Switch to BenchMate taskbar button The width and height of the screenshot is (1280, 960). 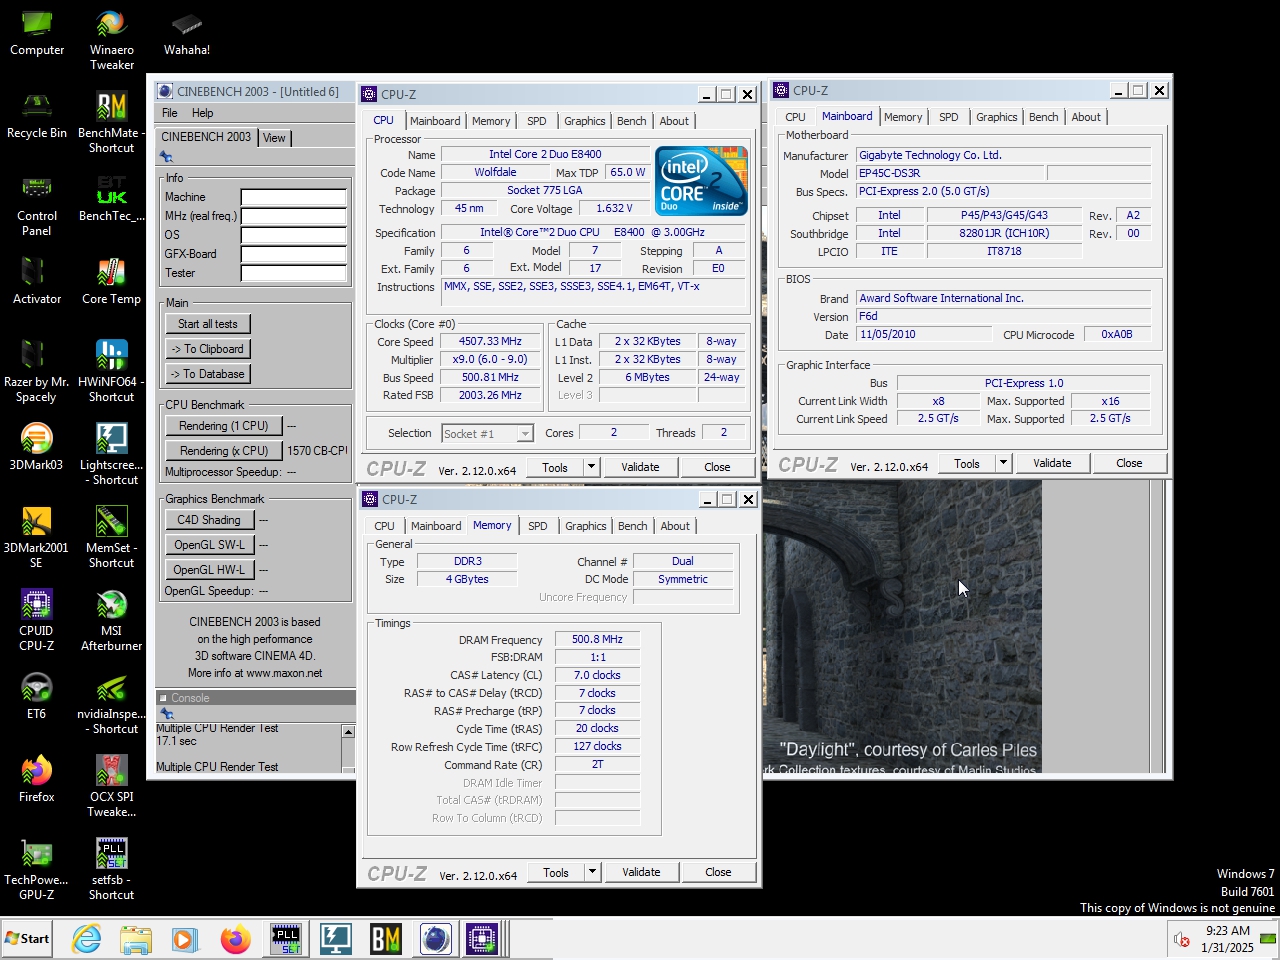[385, 939]
